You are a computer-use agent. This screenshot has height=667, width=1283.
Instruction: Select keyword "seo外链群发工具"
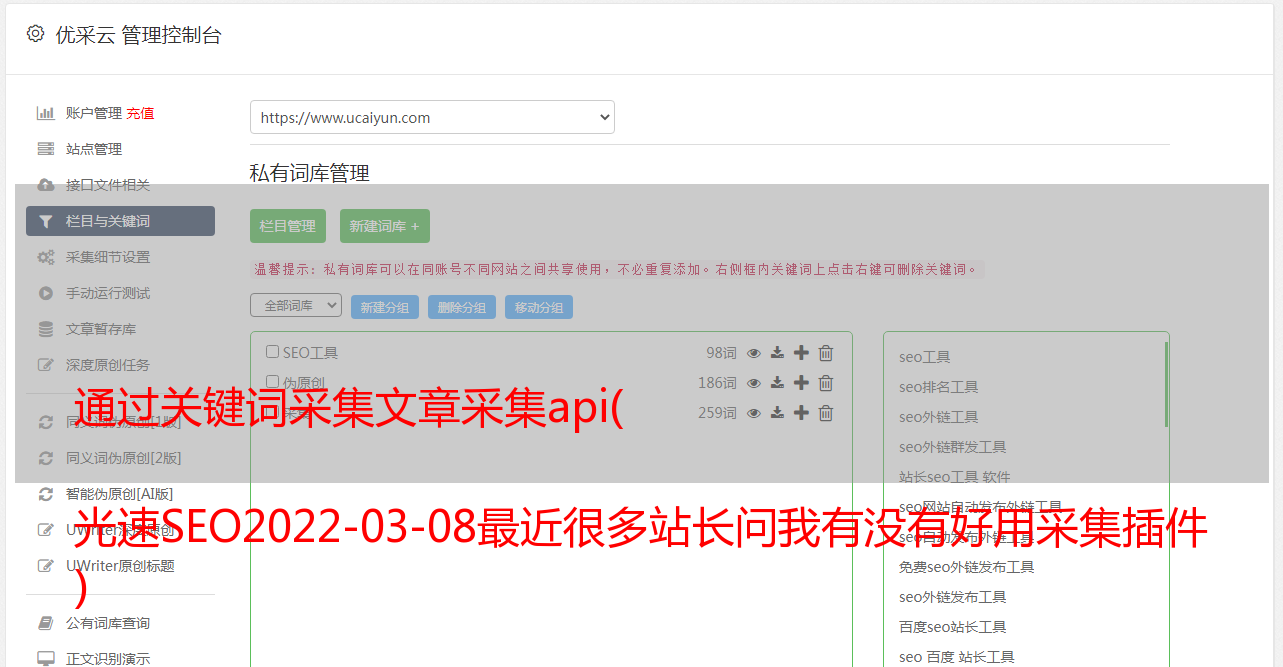(953, 447)
